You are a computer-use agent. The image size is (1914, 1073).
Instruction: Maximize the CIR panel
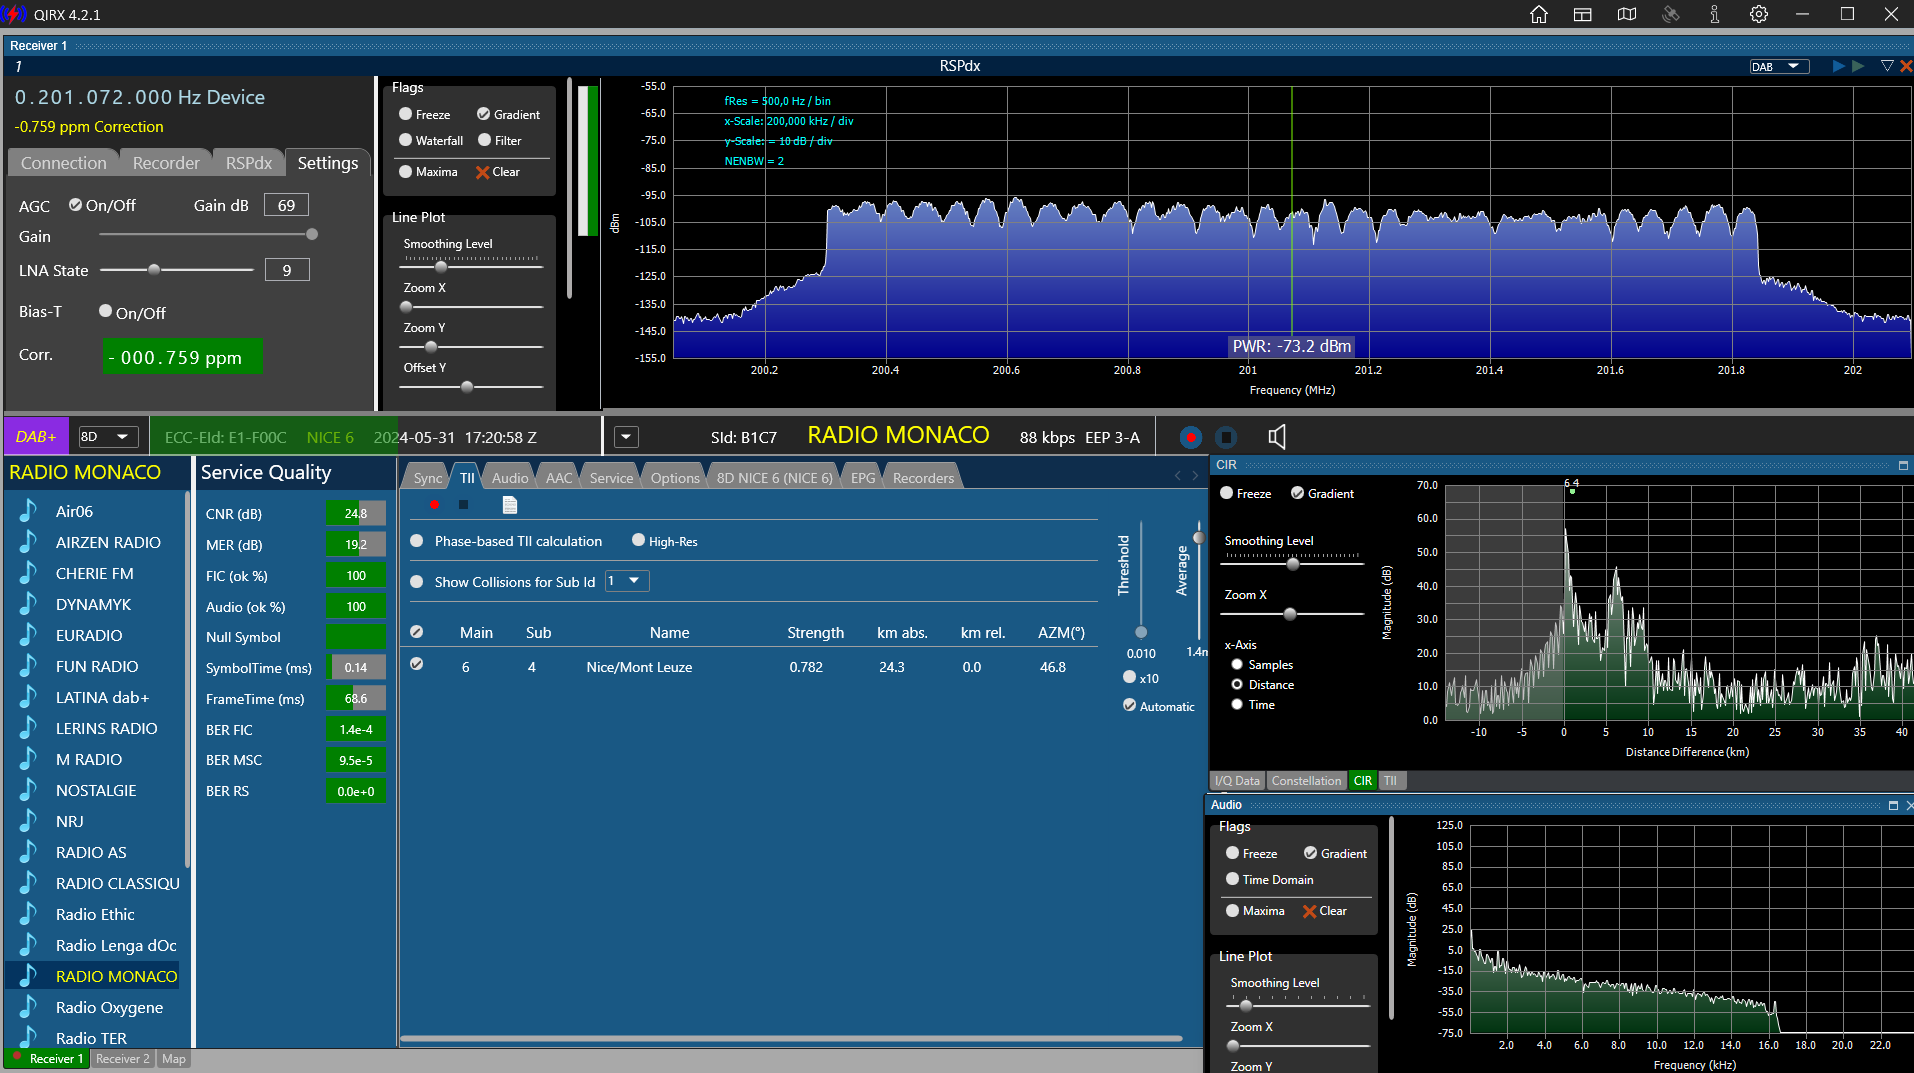[1903, 465]
